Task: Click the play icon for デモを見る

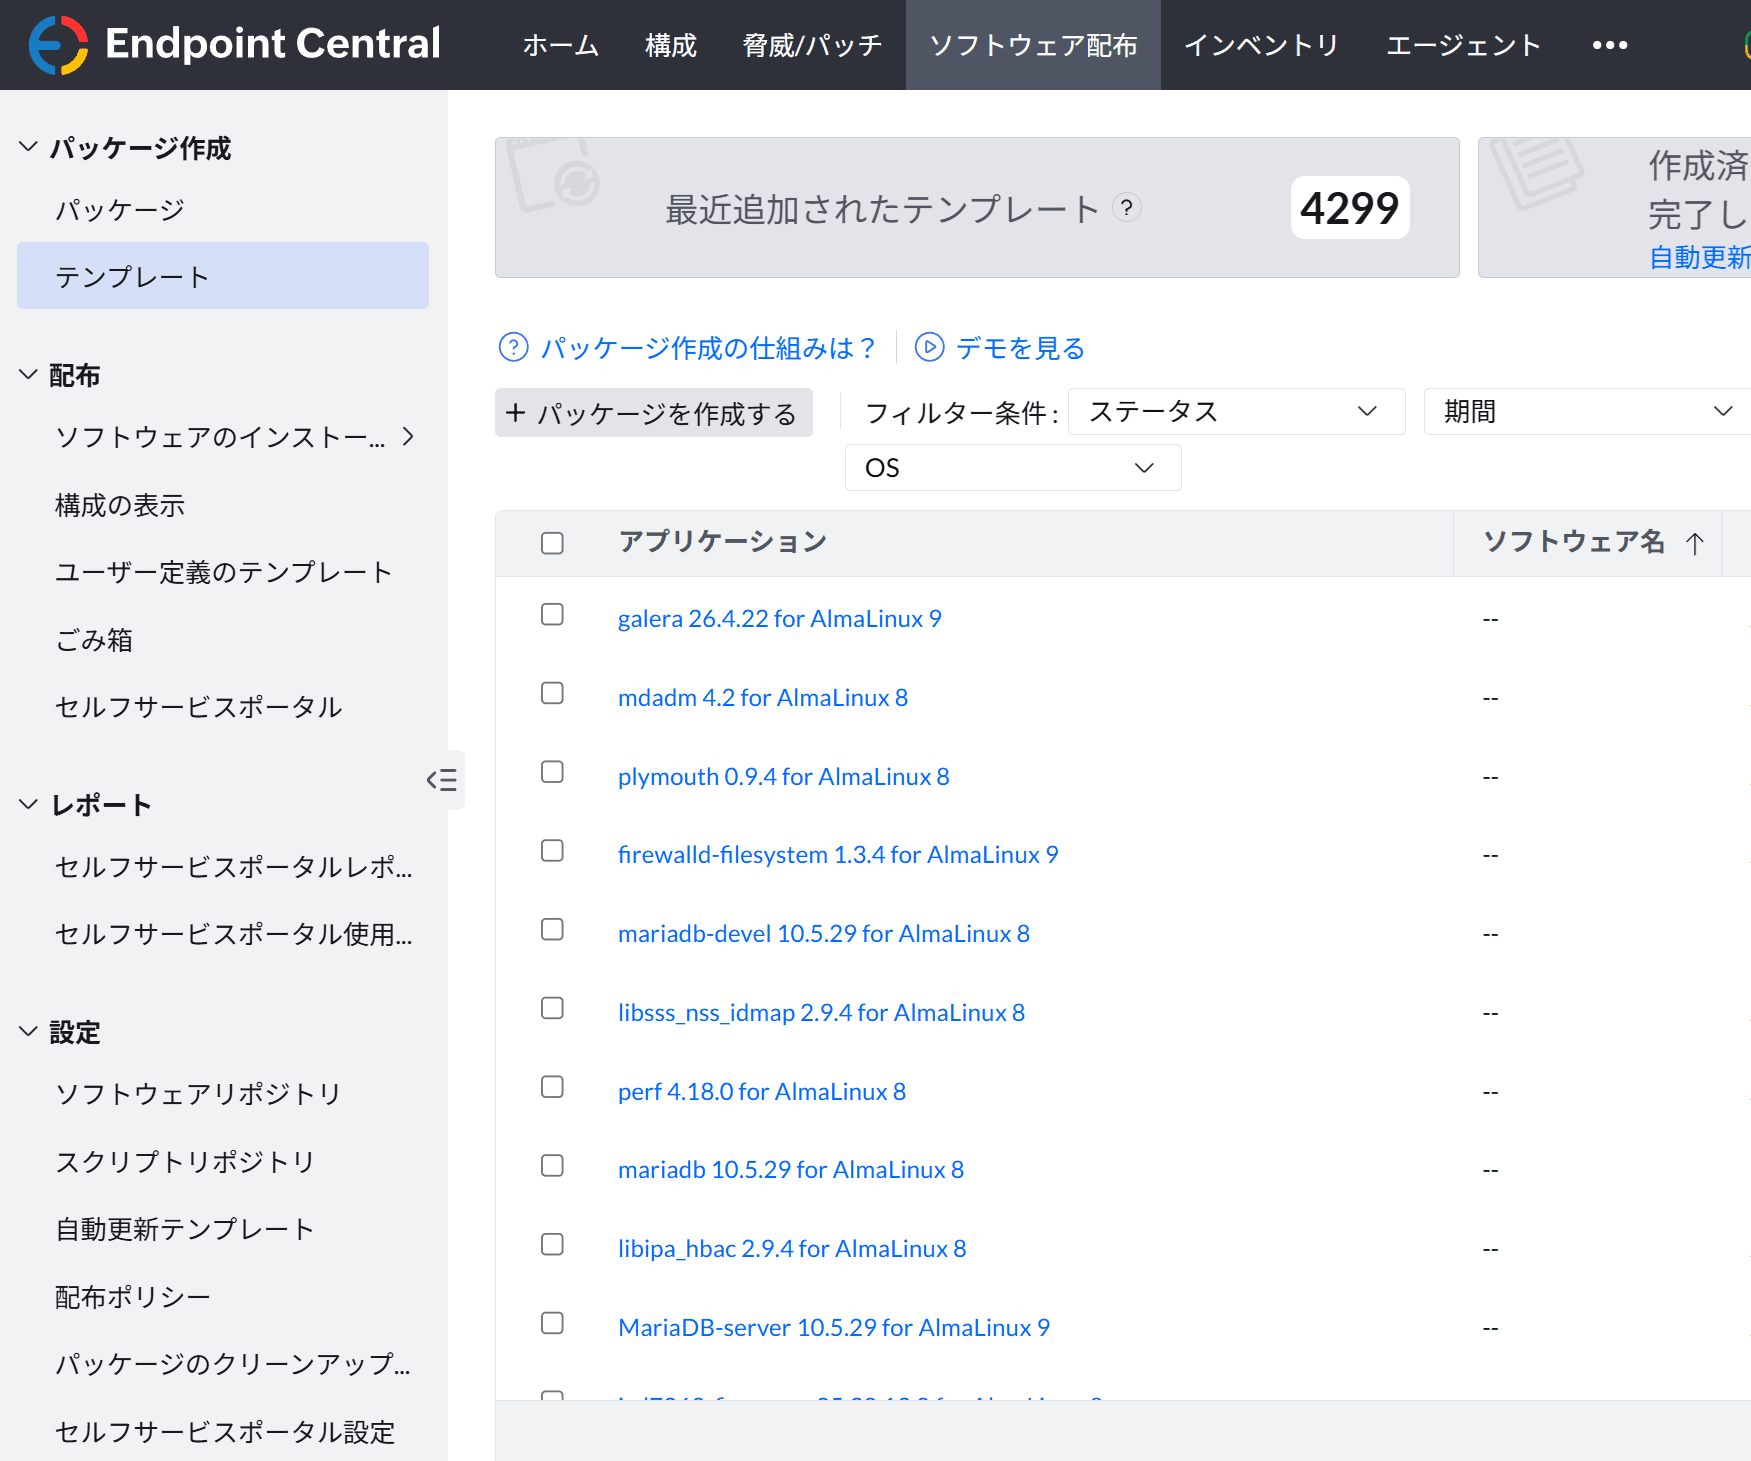Action: point(929,347)
